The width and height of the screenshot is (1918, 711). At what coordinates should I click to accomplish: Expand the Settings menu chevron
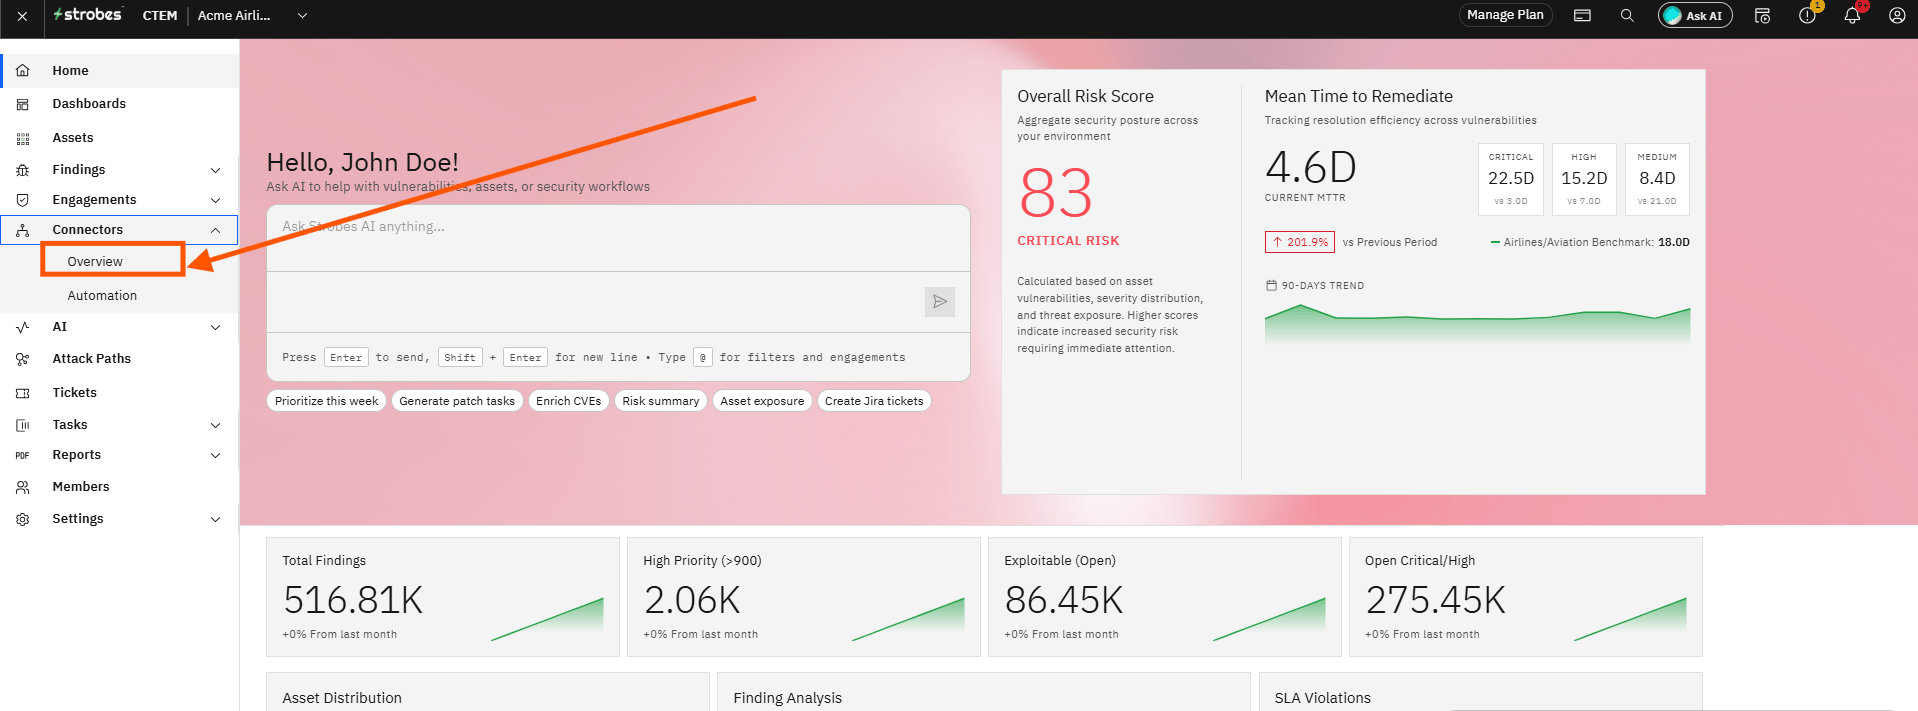pyautogui.click(x=215, y=519)
